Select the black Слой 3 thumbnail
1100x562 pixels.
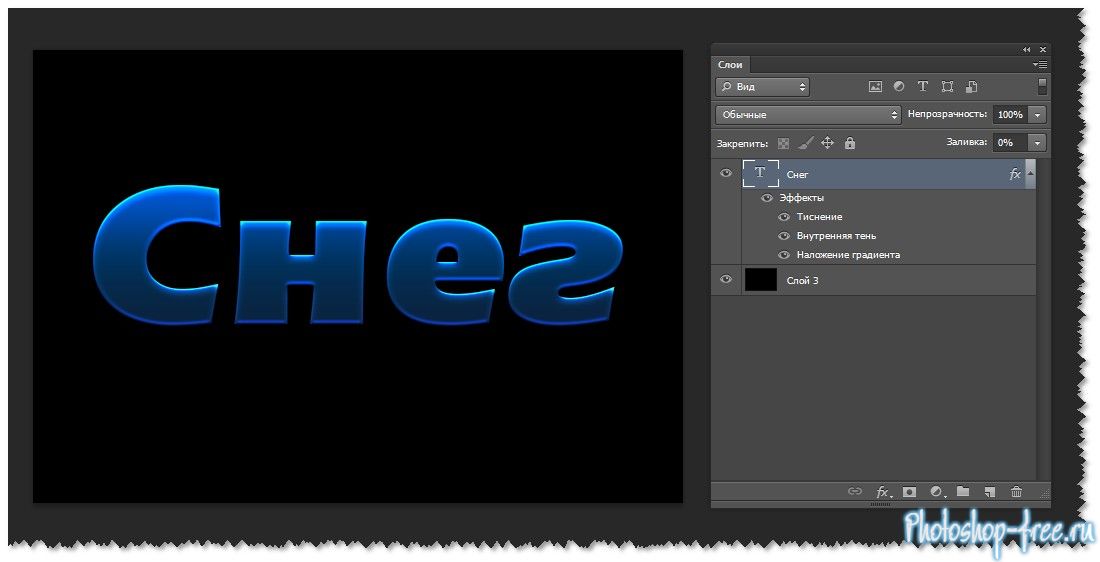pyautogui.click(x=761, y=281)
